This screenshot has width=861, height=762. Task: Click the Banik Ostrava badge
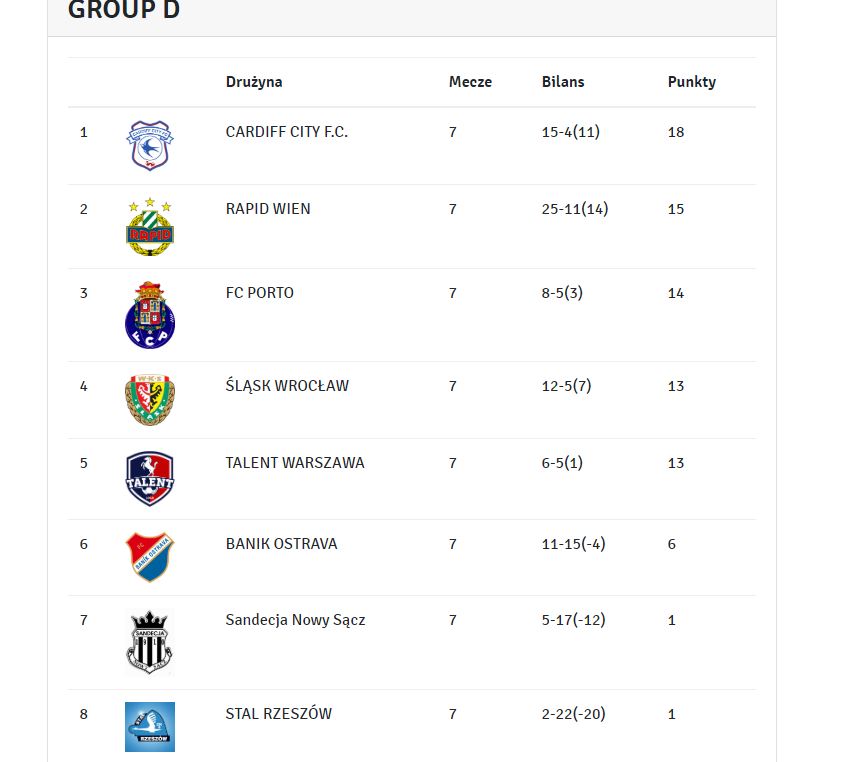(x=150, y=557)
